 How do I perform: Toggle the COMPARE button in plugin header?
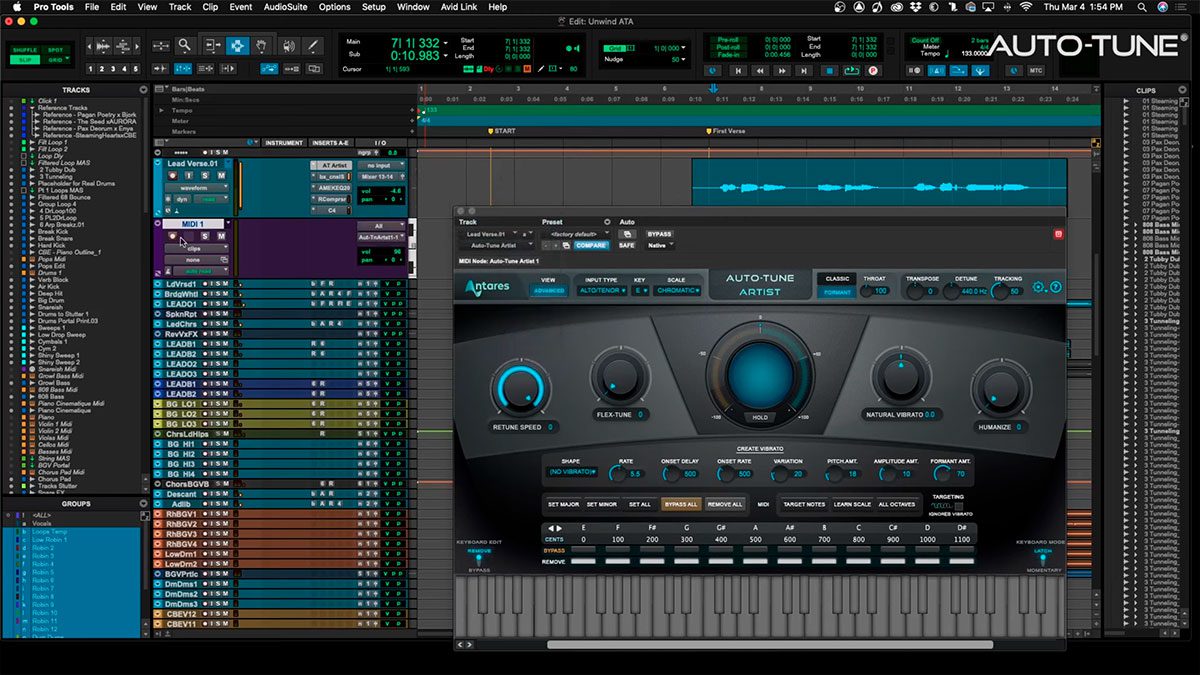click(591, 245)
